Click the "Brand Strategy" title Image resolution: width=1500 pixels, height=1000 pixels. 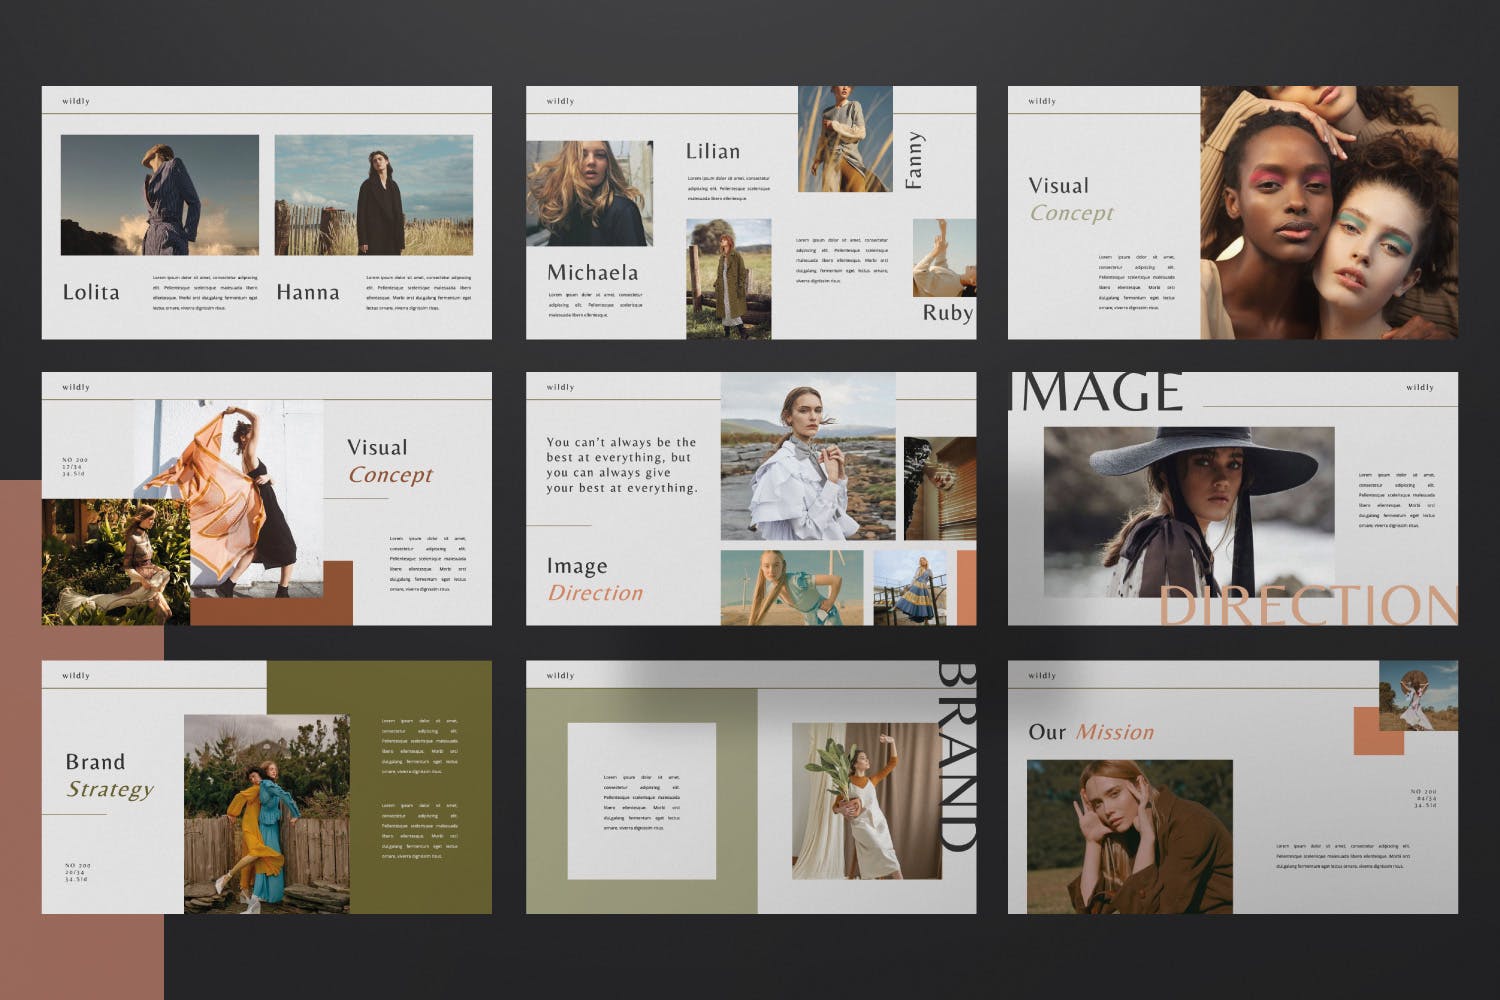coord(109,776)
